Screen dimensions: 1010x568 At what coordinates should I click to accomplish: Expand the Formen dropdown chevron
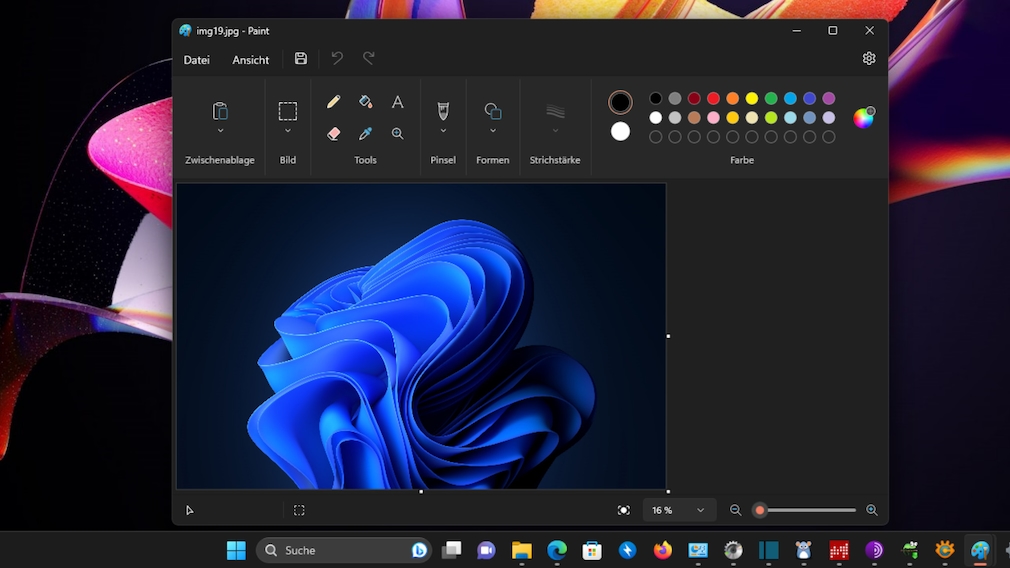(x=493, y=131)
